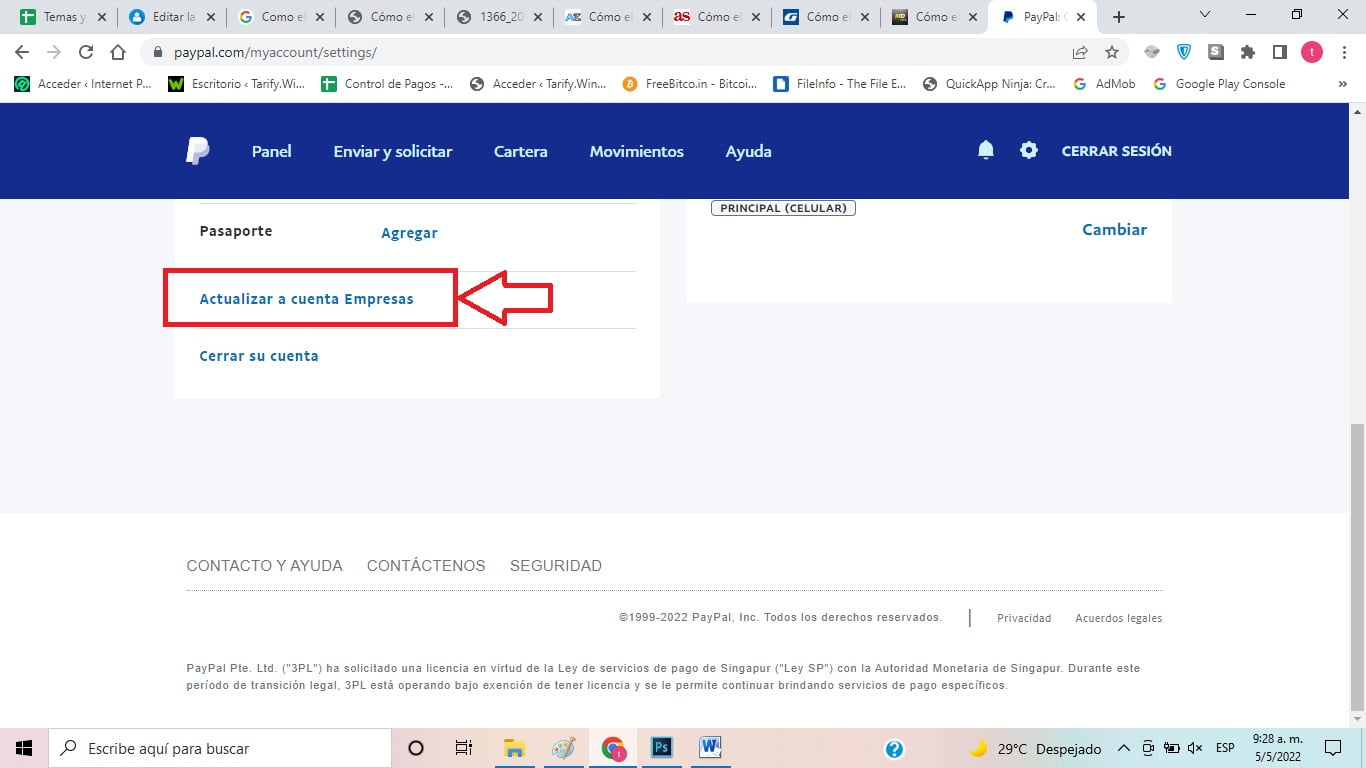The height and width of the screenshot is (768, 1366).
Task: Expand the tab search dropdown arrow
Action: click(x=1205, y=15)
